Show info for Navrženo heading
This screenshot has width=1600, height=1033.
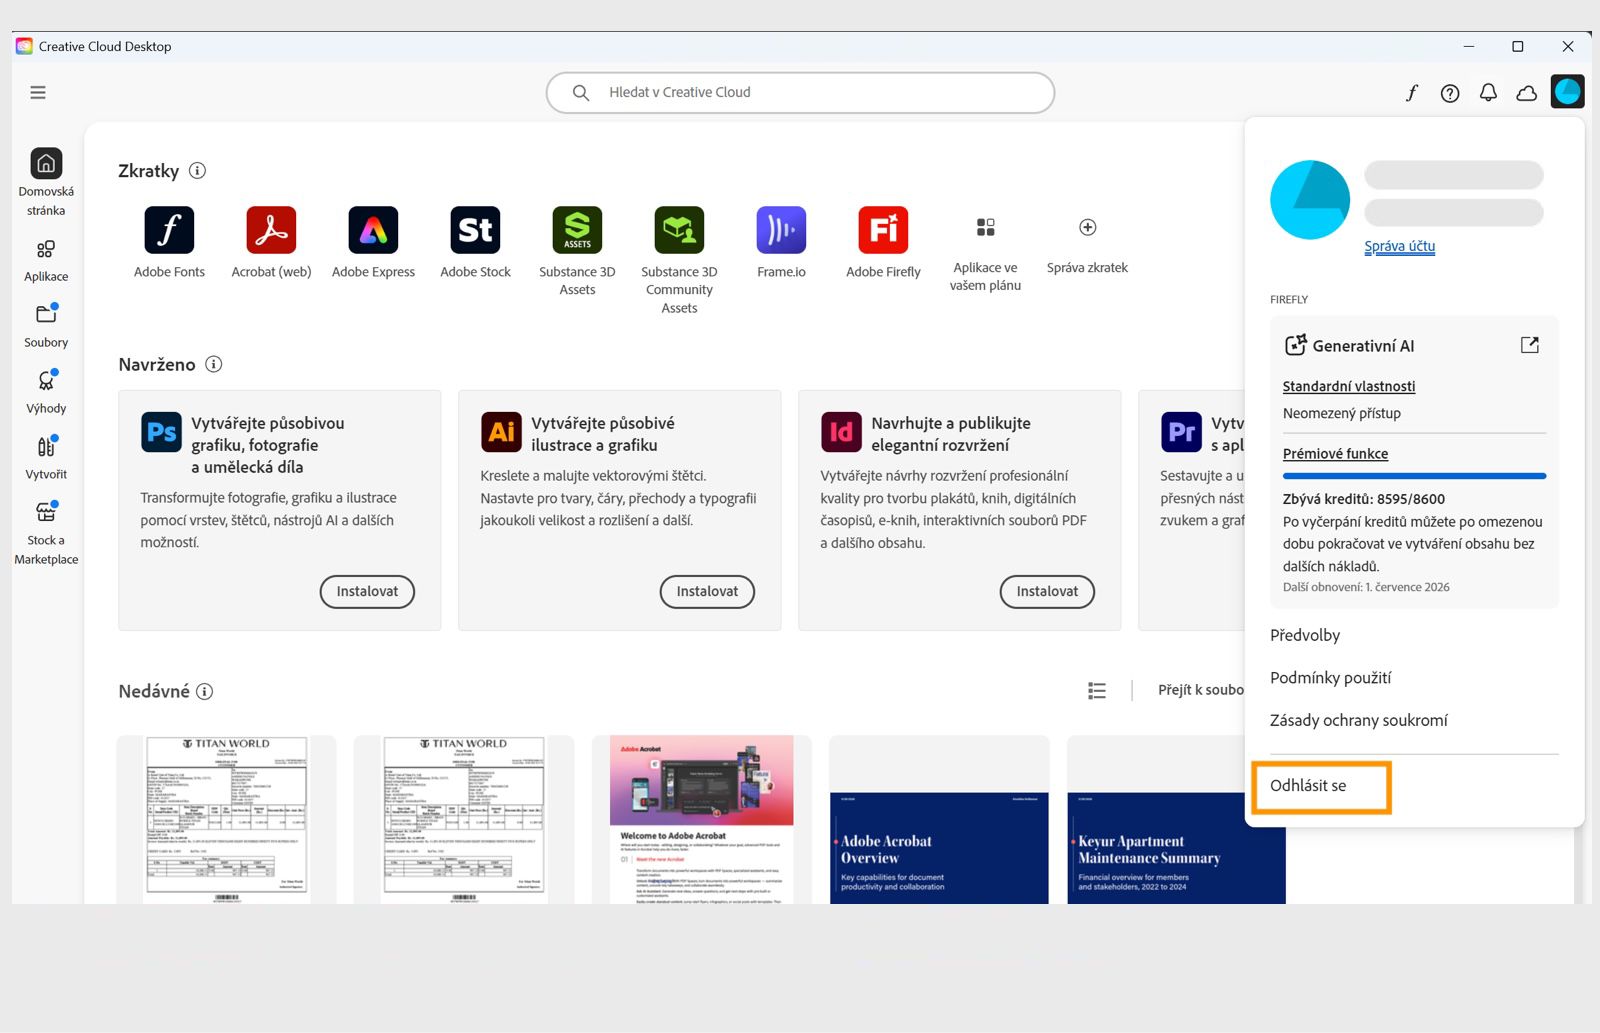(x=214, y=364)
